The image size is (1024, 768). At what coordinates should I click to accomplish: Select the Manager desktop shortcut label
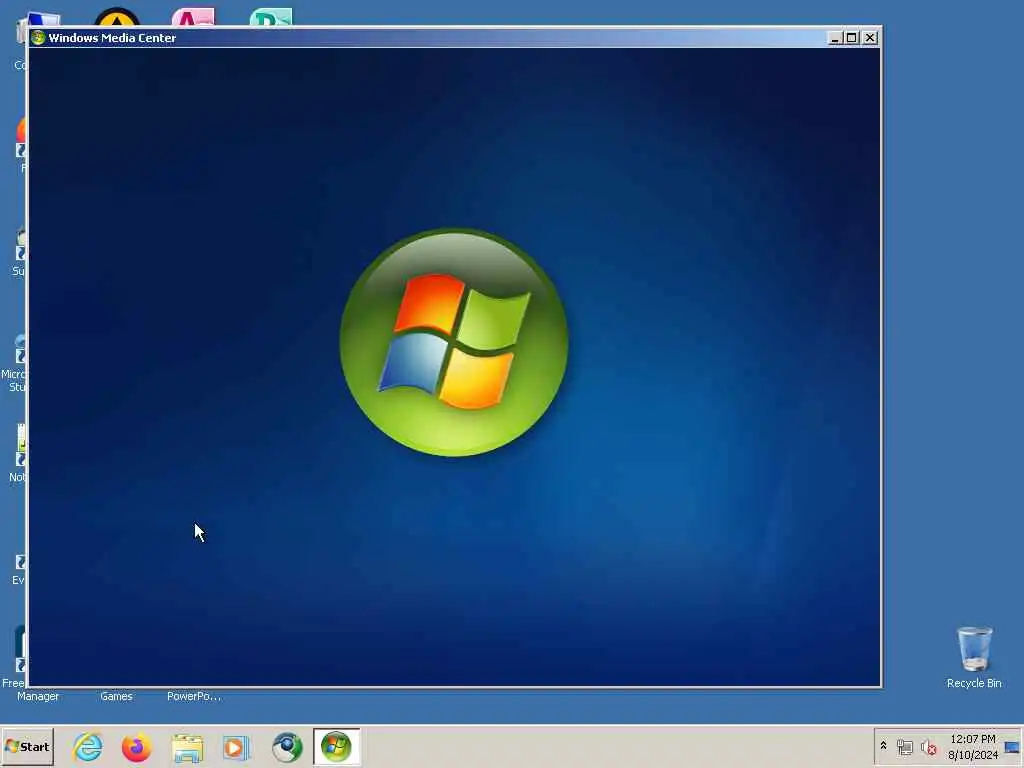(x=38, y=696)
